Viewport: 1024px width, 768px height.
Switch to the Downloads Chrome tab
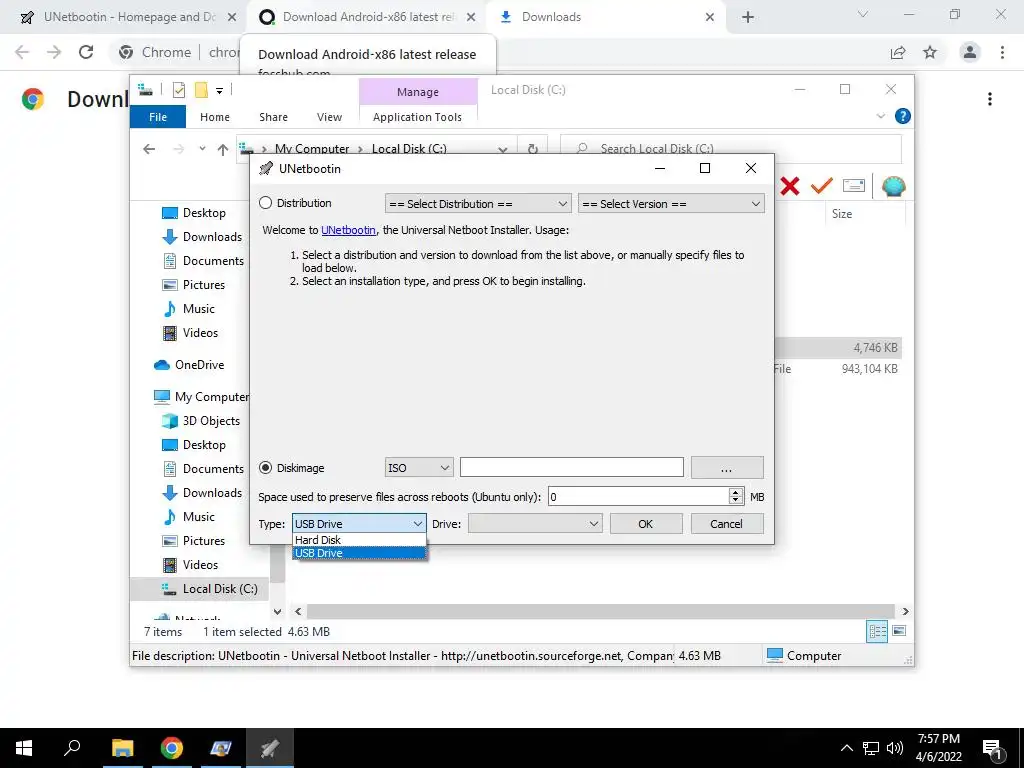tap(605, 17)
